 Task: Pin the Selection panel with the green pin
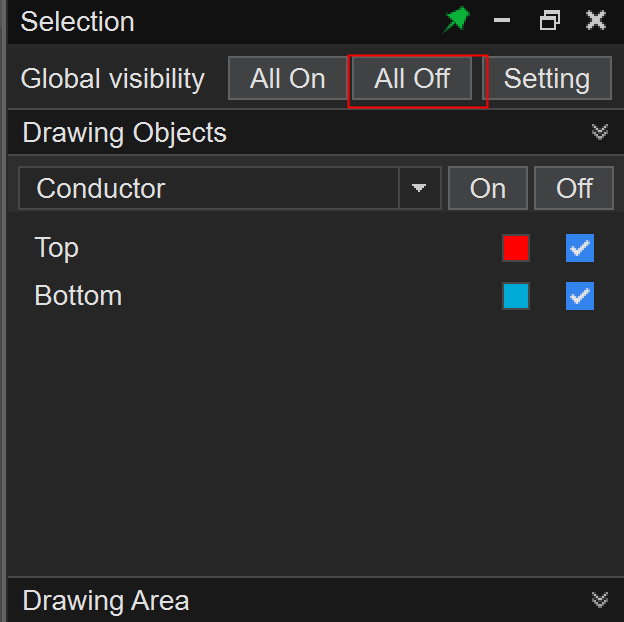[x=457, y=21]
